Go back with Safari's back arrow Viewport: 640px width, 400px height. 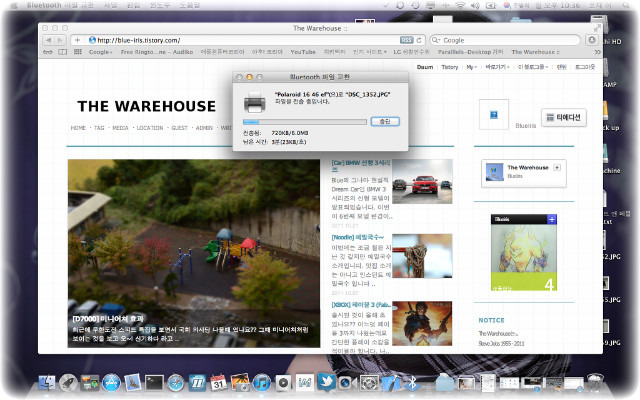[49, 40]
